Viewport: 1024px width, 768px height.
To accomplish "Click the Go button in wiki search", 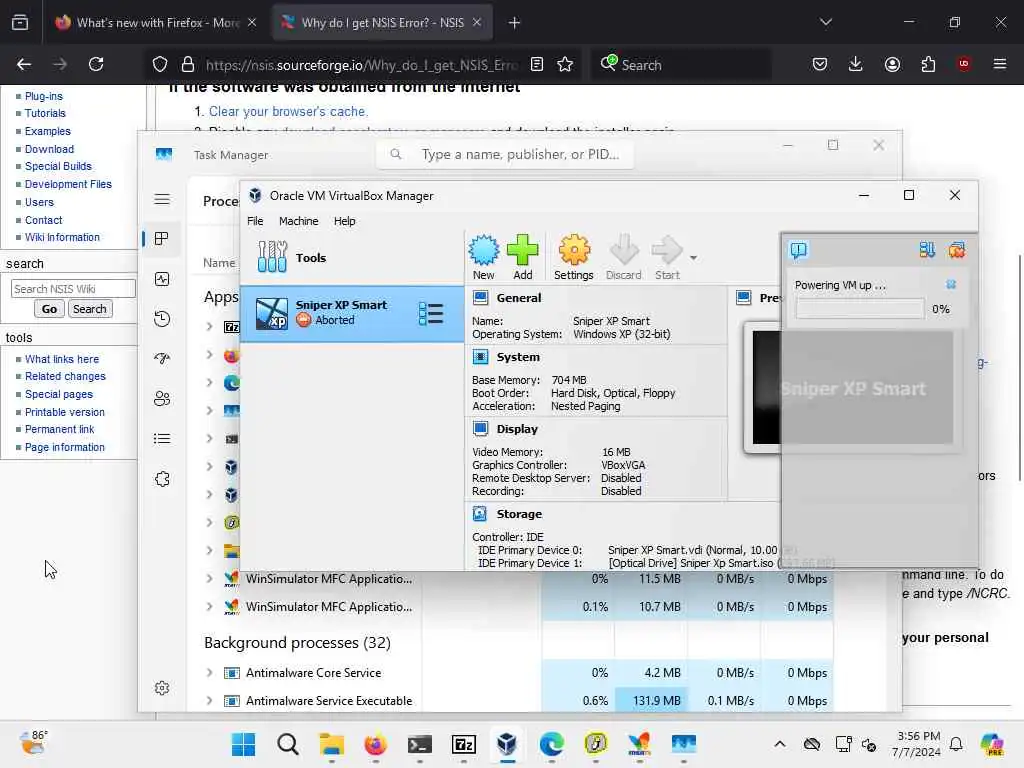I will (49, 309).
